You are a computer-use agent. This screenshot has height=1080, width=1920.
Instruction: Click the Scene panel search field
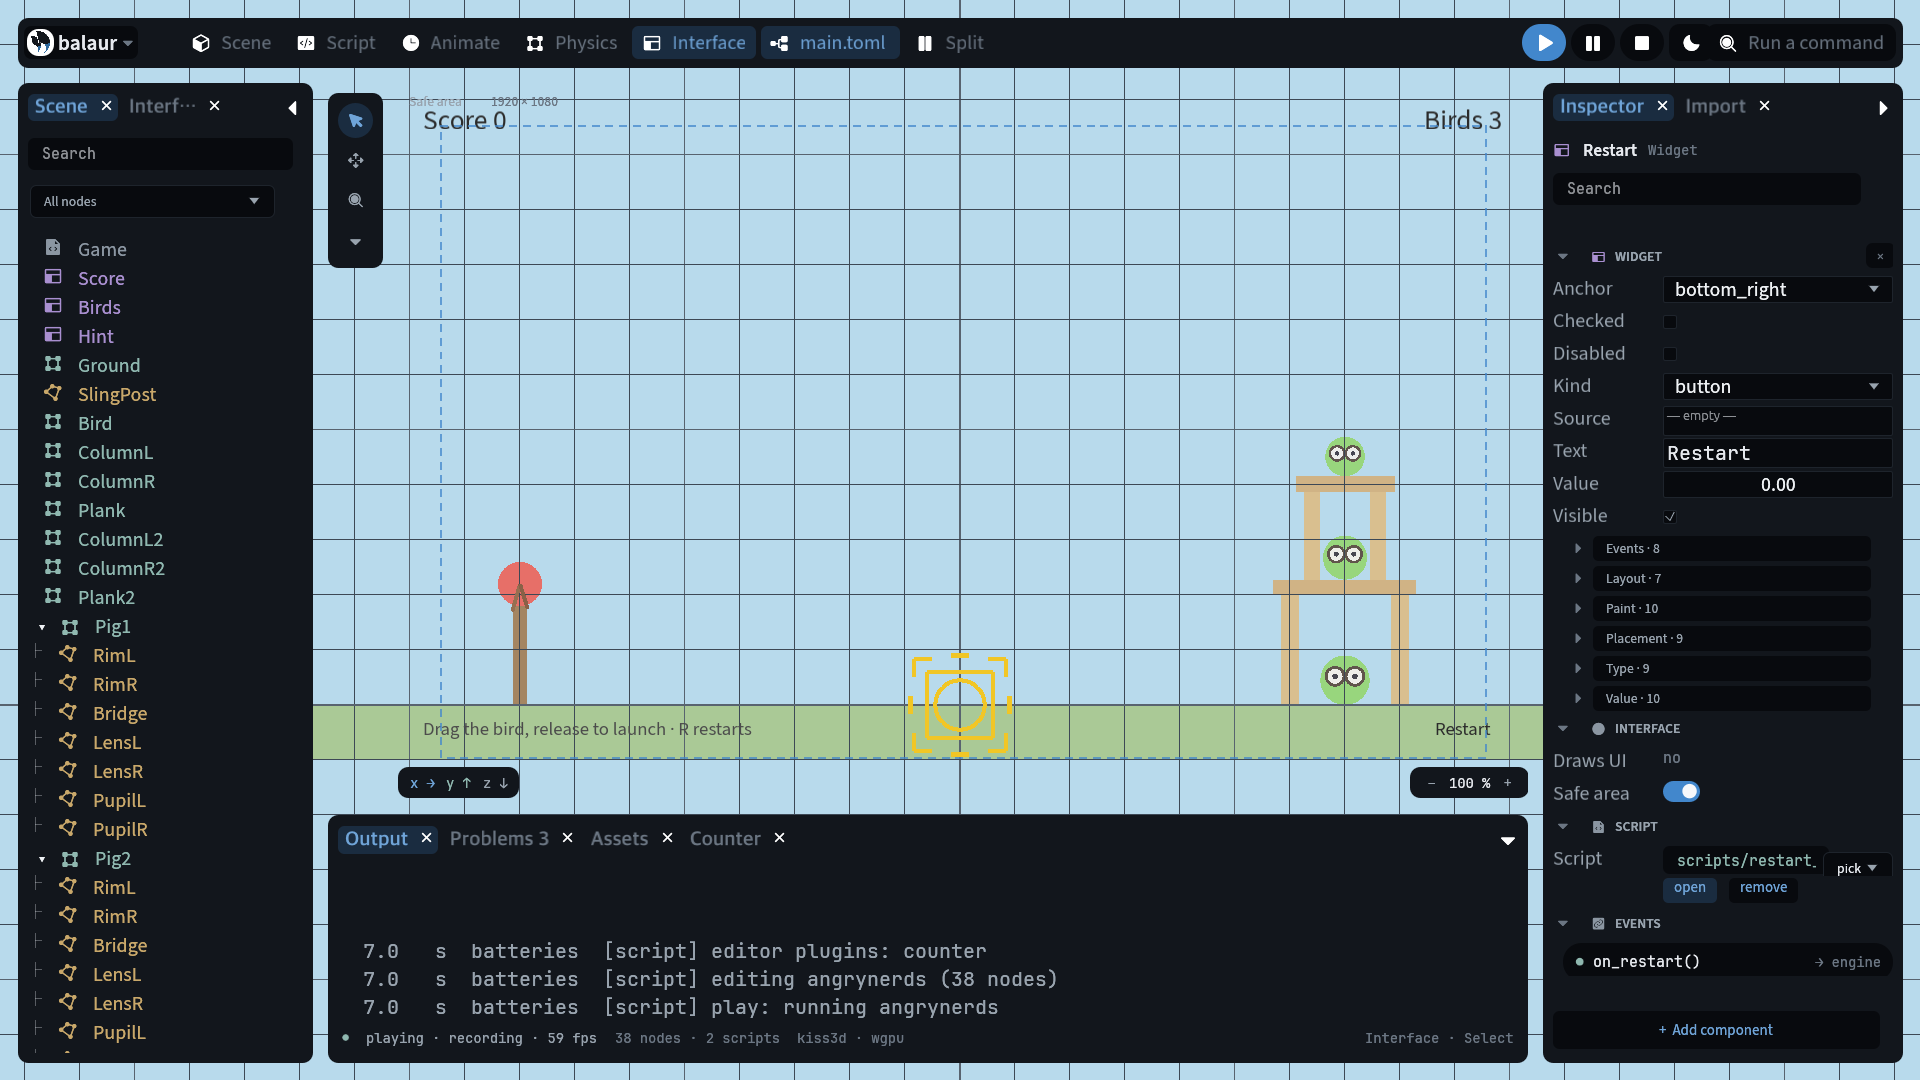pyautogui.click(x=160, y=154)
